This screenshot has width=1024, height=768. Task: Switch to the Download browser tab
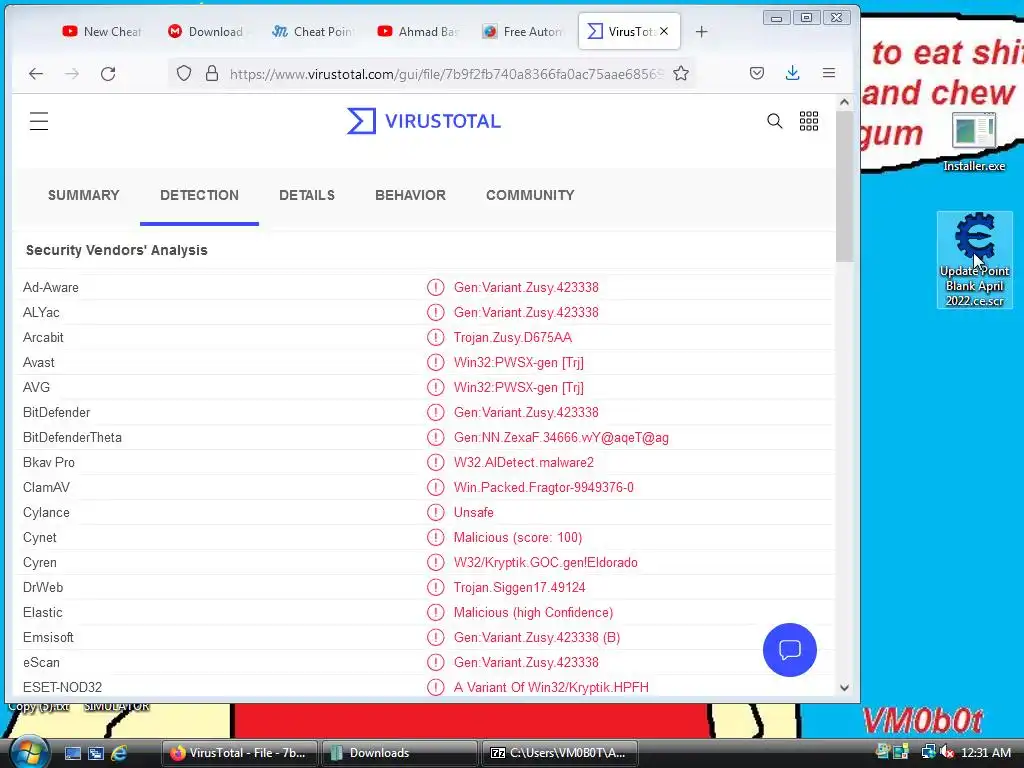coord(208,31)
